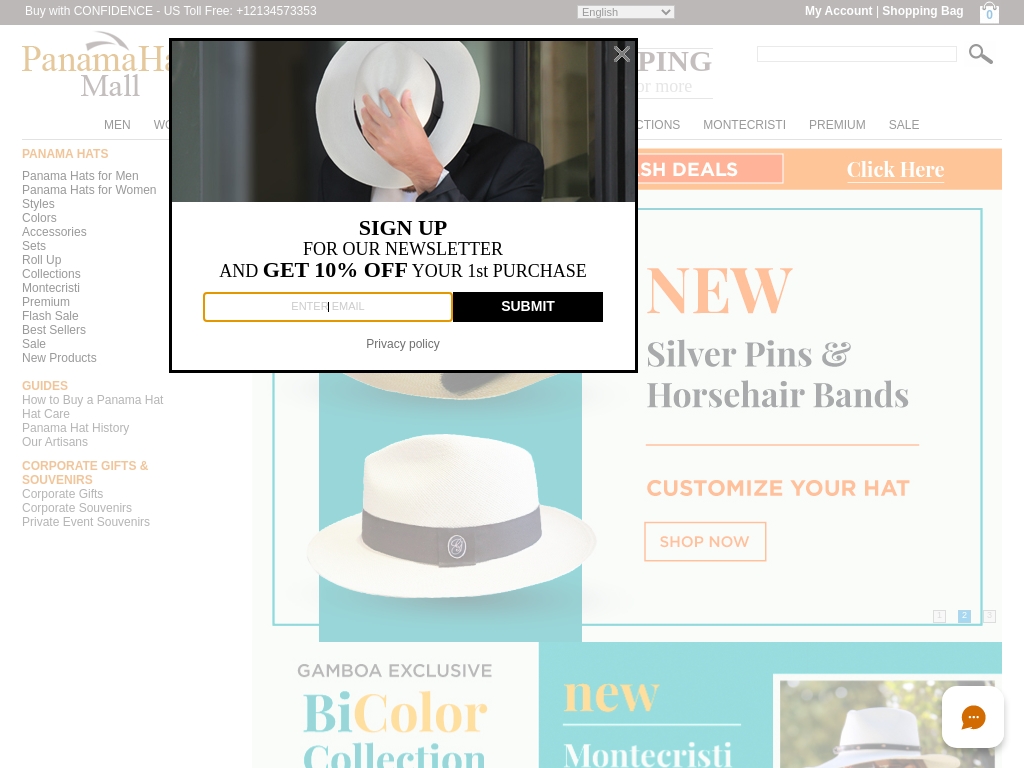Click the Panama Hat Mall logo

96,65
